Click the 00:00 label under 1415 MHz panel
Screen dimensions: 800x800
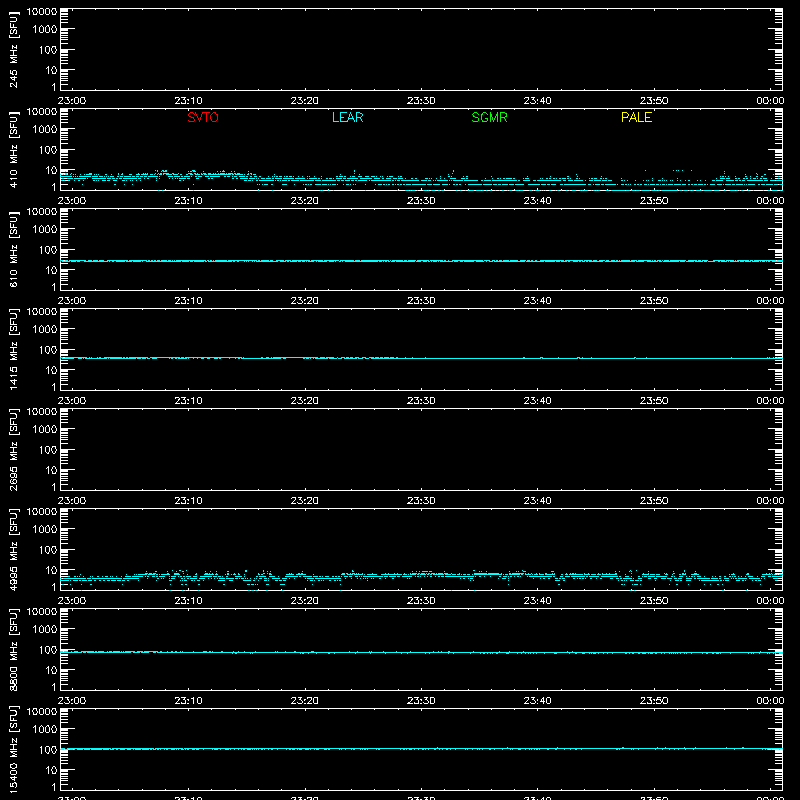[770, 401]
